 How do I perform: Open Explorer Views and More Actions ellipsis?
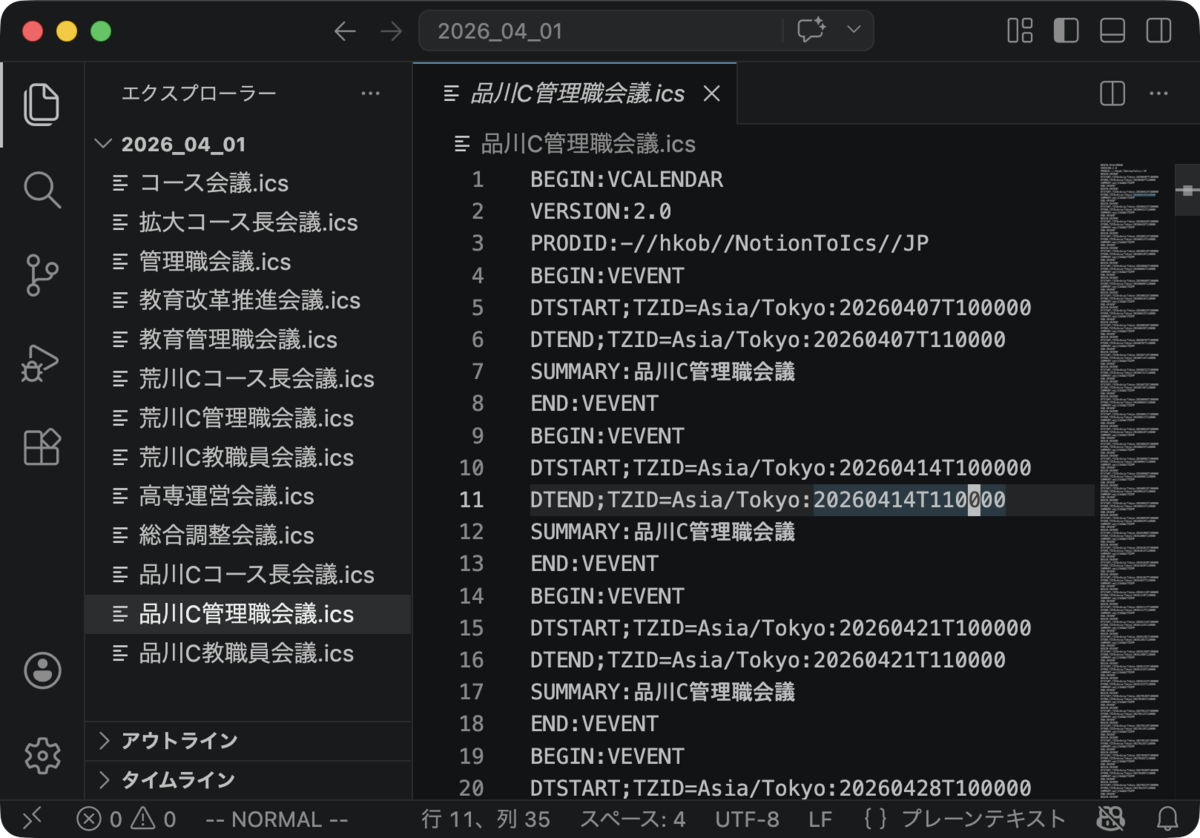(370, 94)
